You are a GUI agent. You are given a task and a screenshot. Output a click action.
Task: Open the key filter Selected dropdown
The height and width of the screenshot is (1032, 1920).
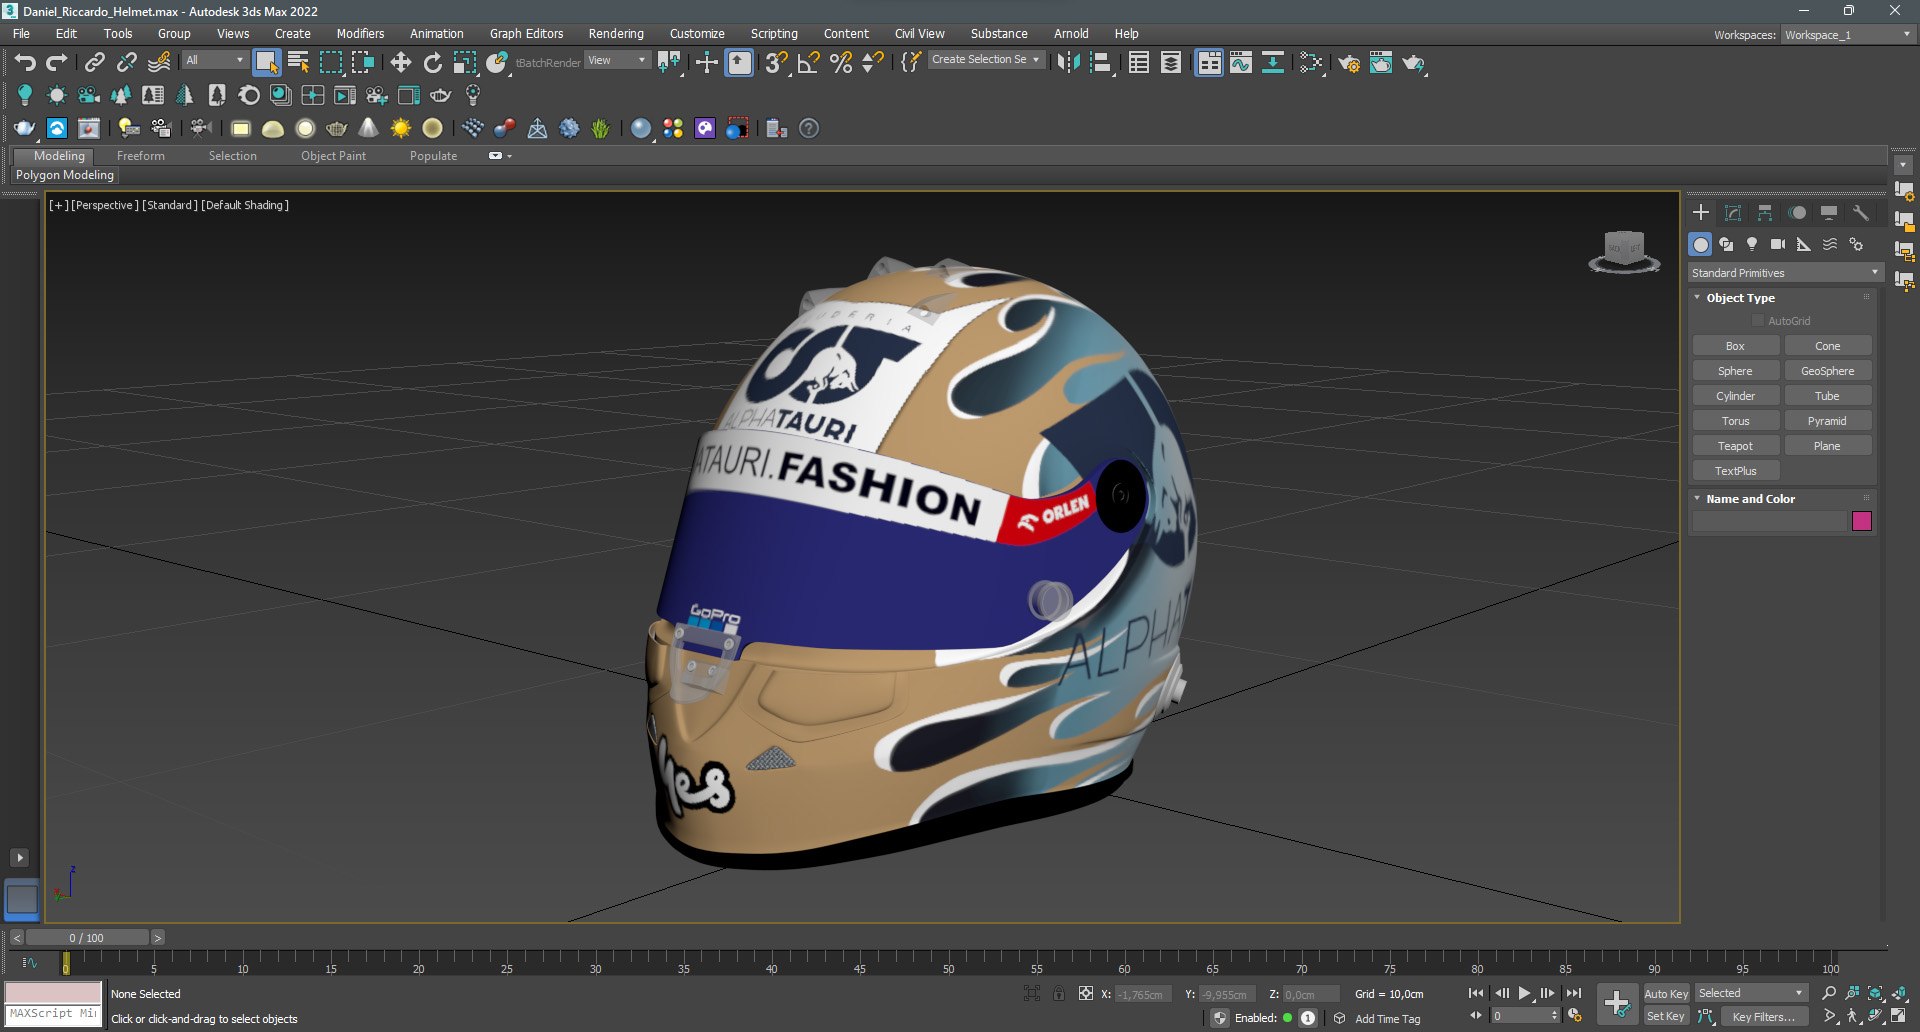click(1751, 993)
